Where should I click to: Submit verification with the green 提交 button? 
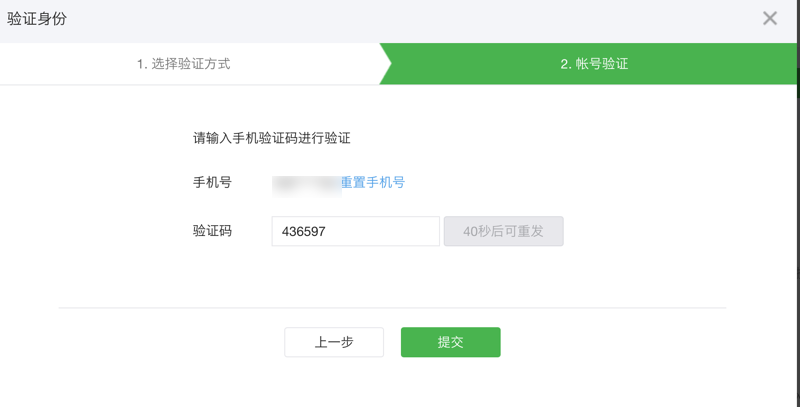click(x=450, y=342)
